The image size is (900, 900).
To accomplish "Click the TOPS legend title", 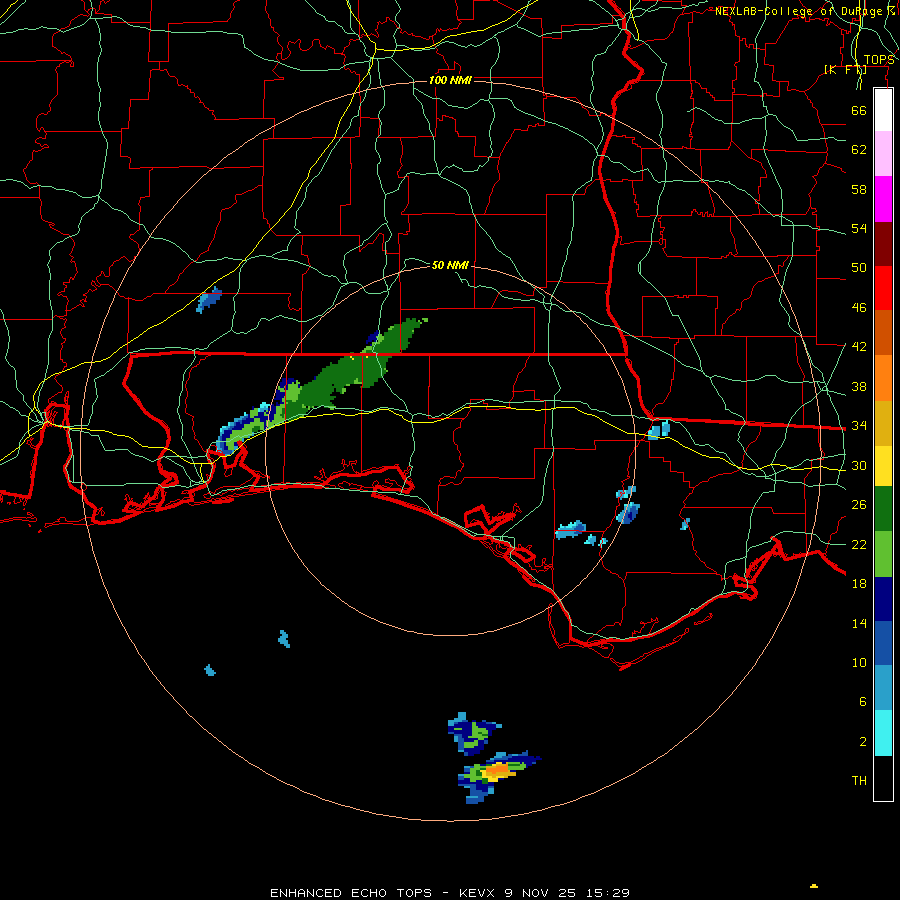I will click(879, 60).
